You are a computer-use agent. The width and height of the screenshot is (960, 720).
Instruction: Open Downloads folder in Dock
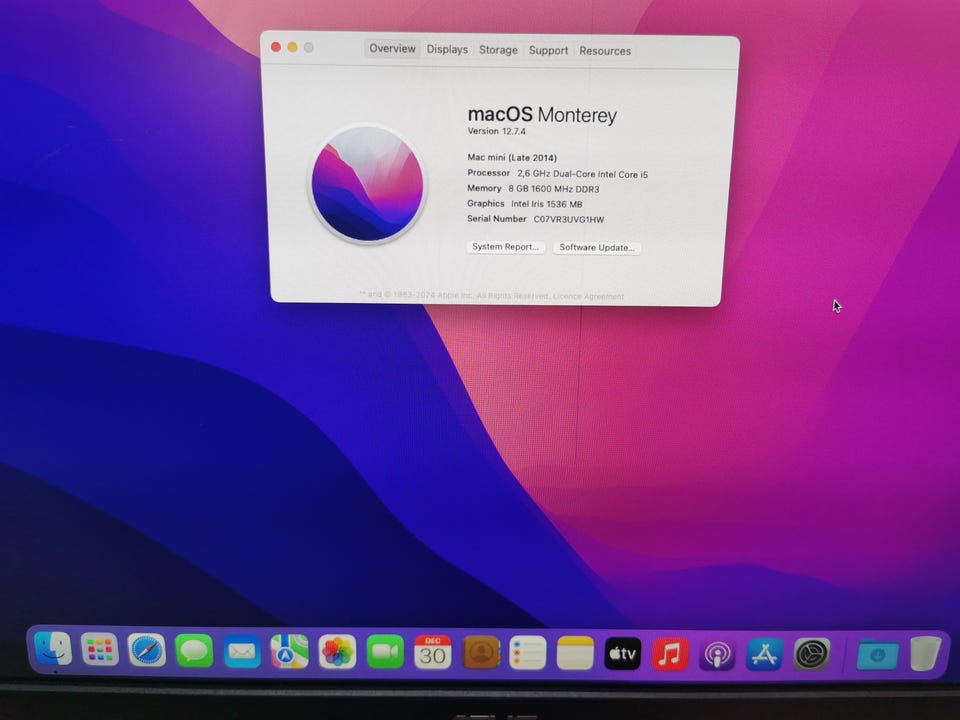coord(877,655)
